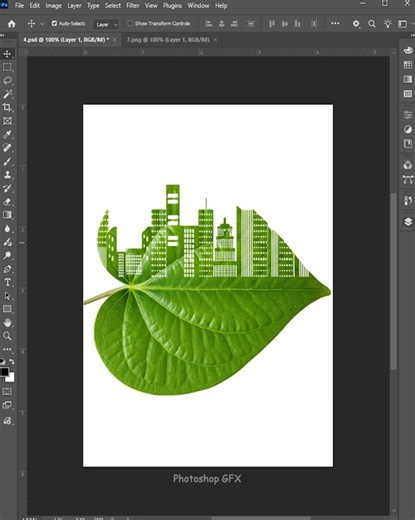Select the Smudge tool below Blur
Screen dimensions: 415x520
pyautogui.click(x=7, y=242)
